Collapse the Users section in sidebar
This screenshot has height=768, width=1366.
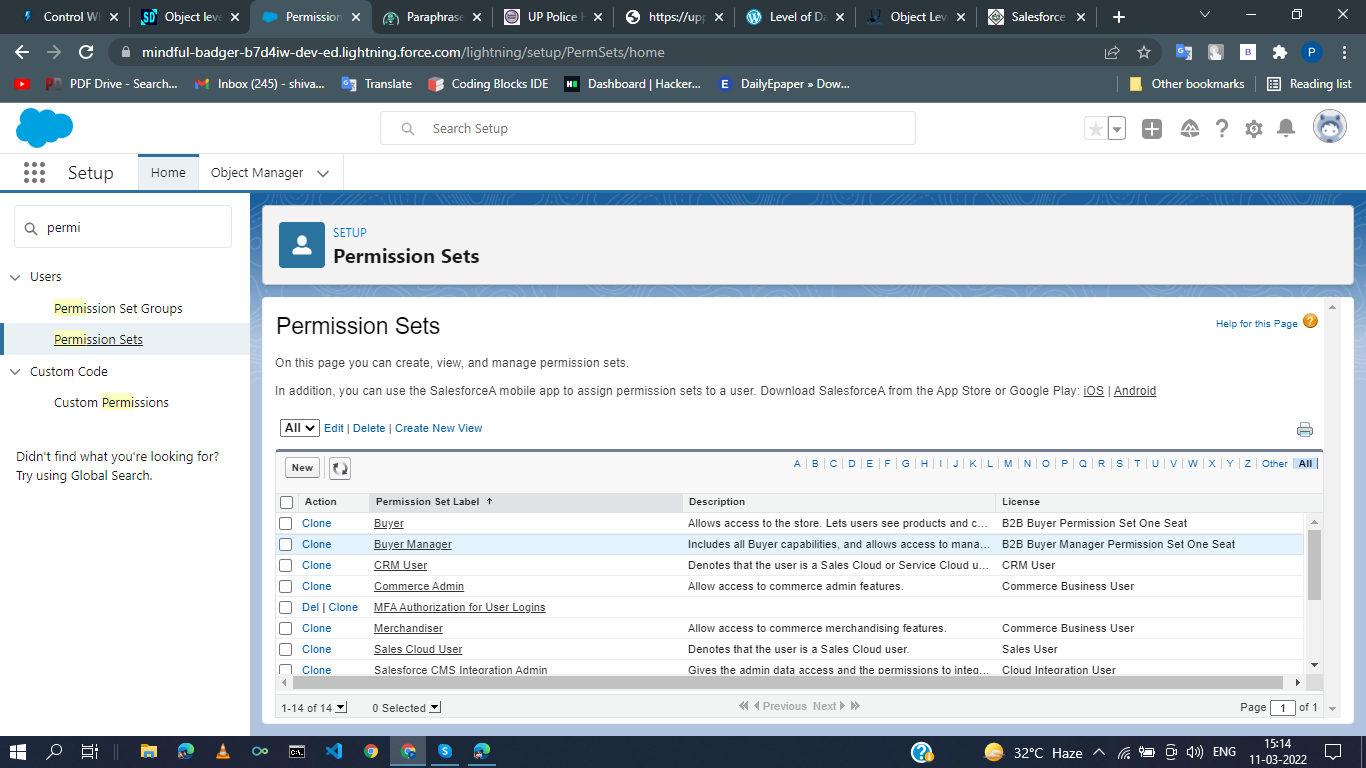pyautogui.click(x=15, y=277)
